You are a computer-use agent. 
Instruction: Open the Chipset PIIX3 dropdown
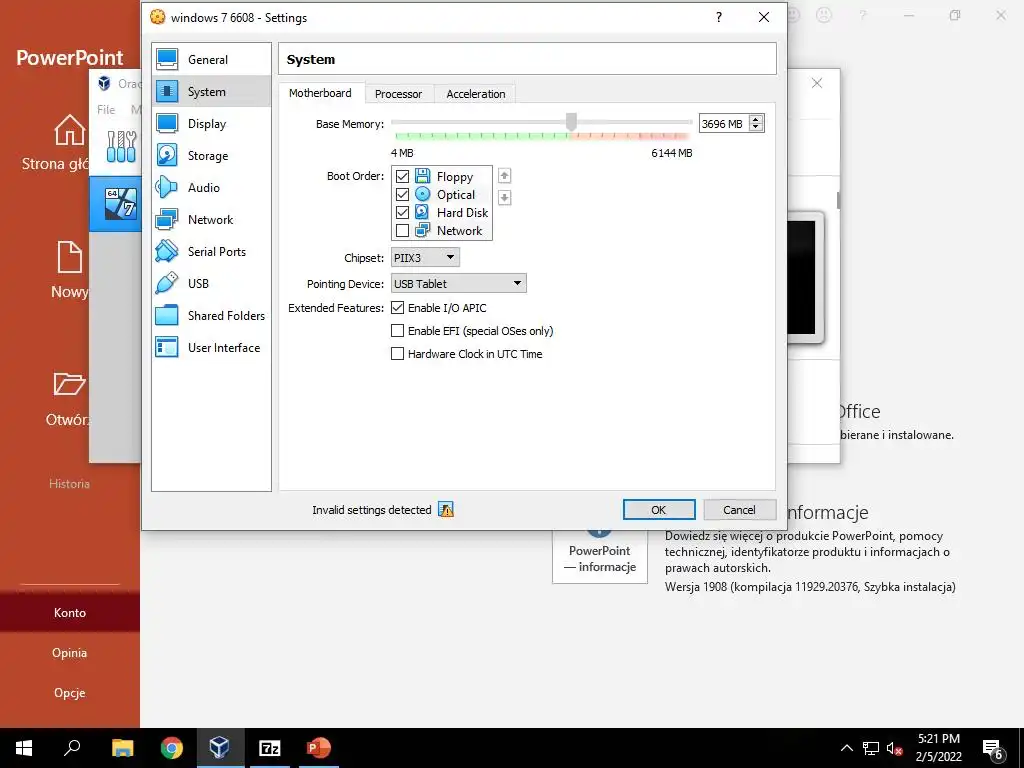pyautogui.click(x=425, y=257)
